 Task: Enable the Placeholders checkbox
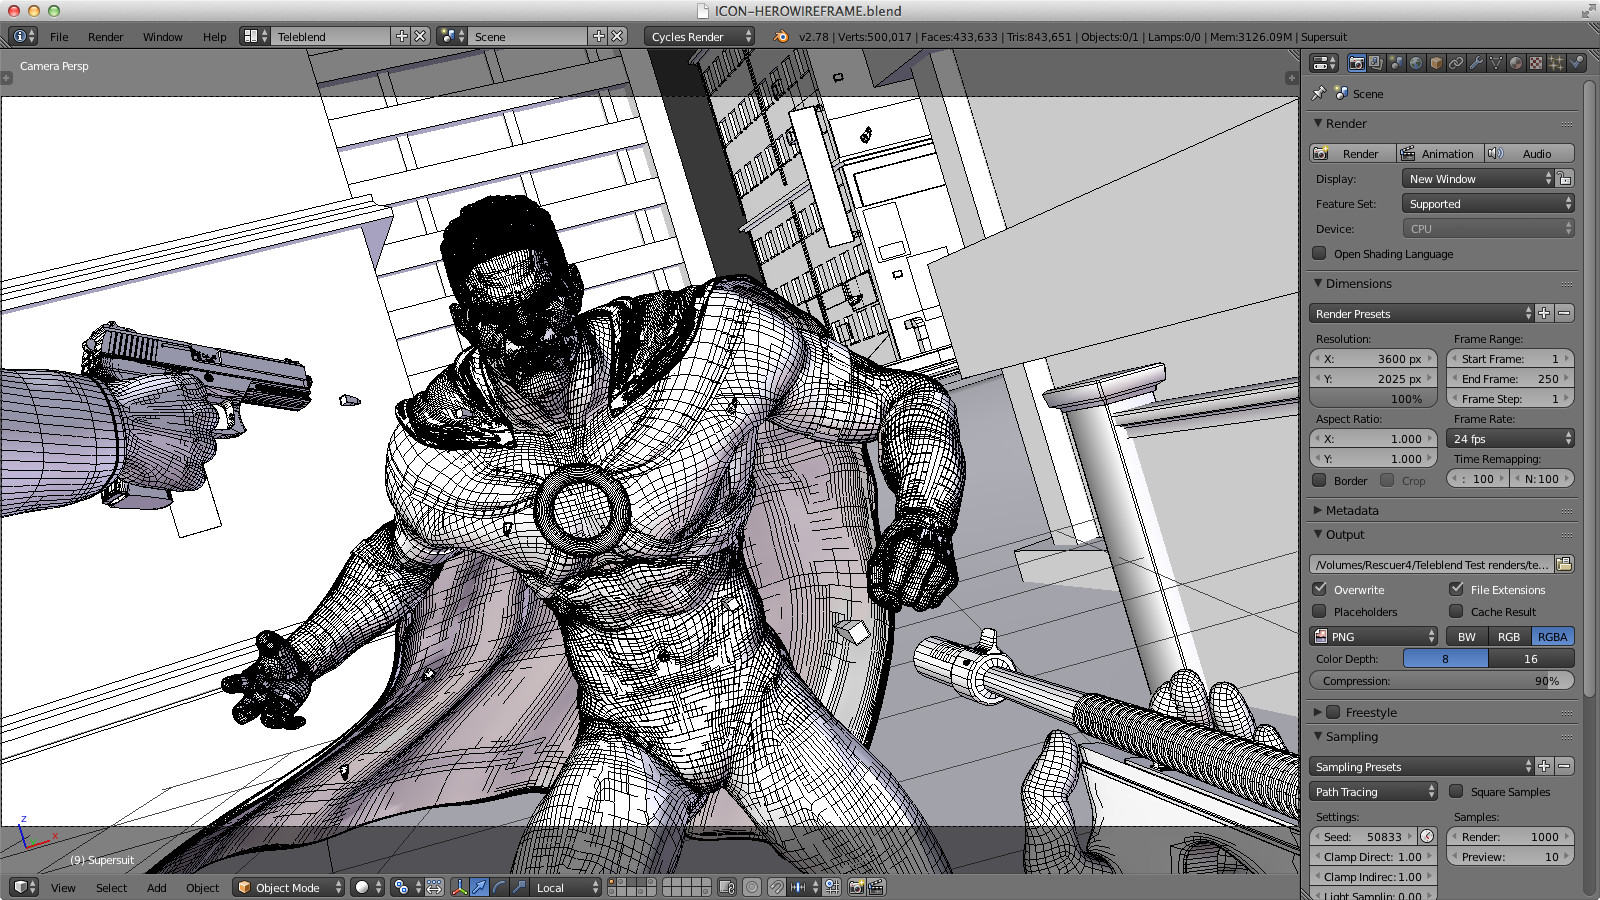tap(1320, 611)
